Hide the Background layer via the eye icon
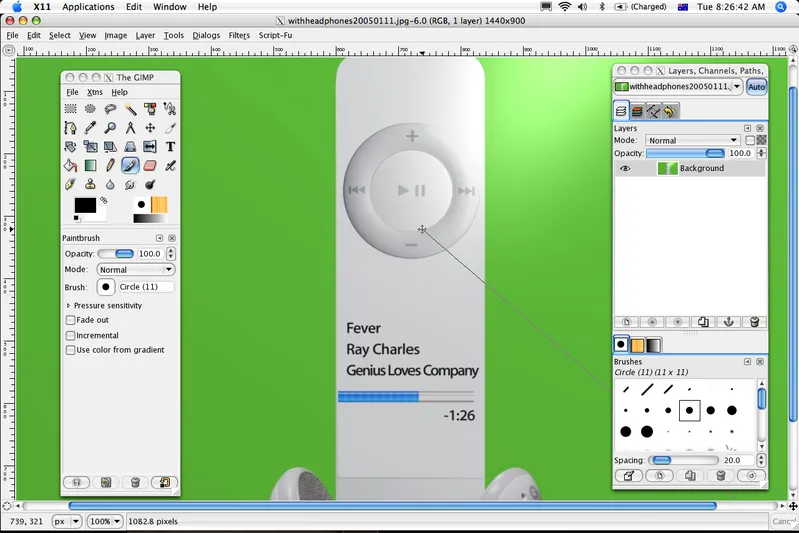 [625, 168]
